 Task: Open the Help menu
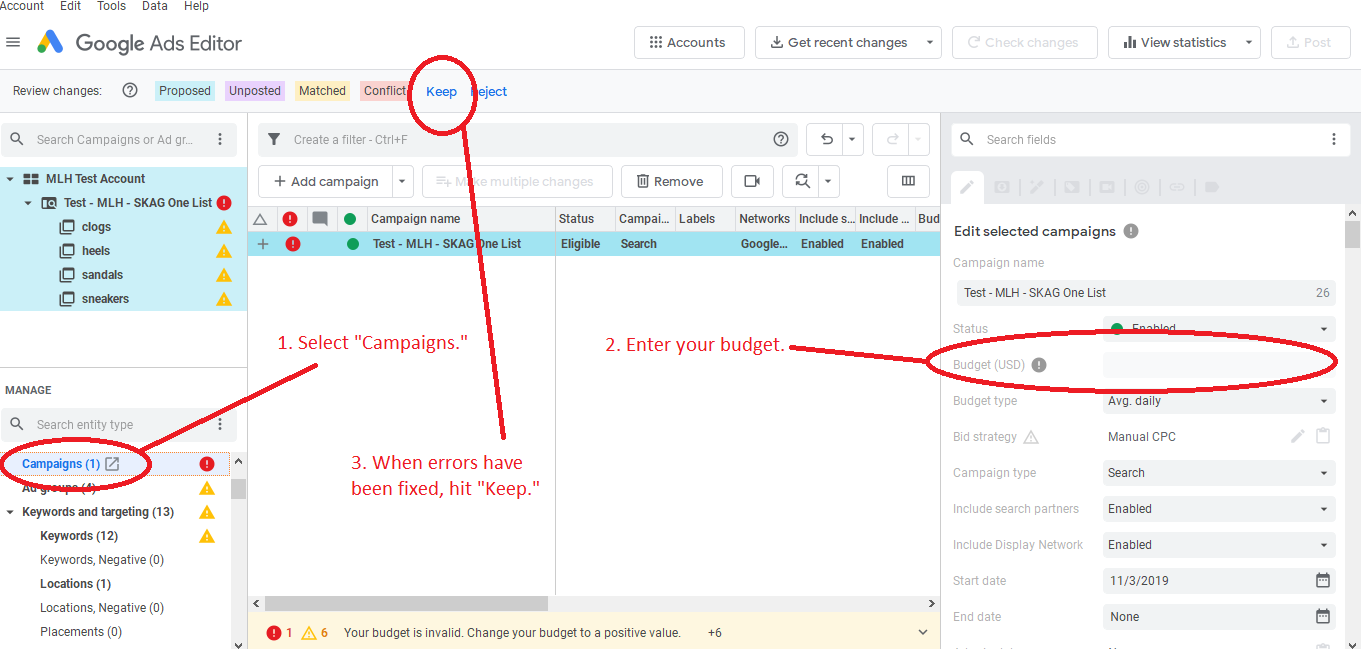click(x=196, y=6)
